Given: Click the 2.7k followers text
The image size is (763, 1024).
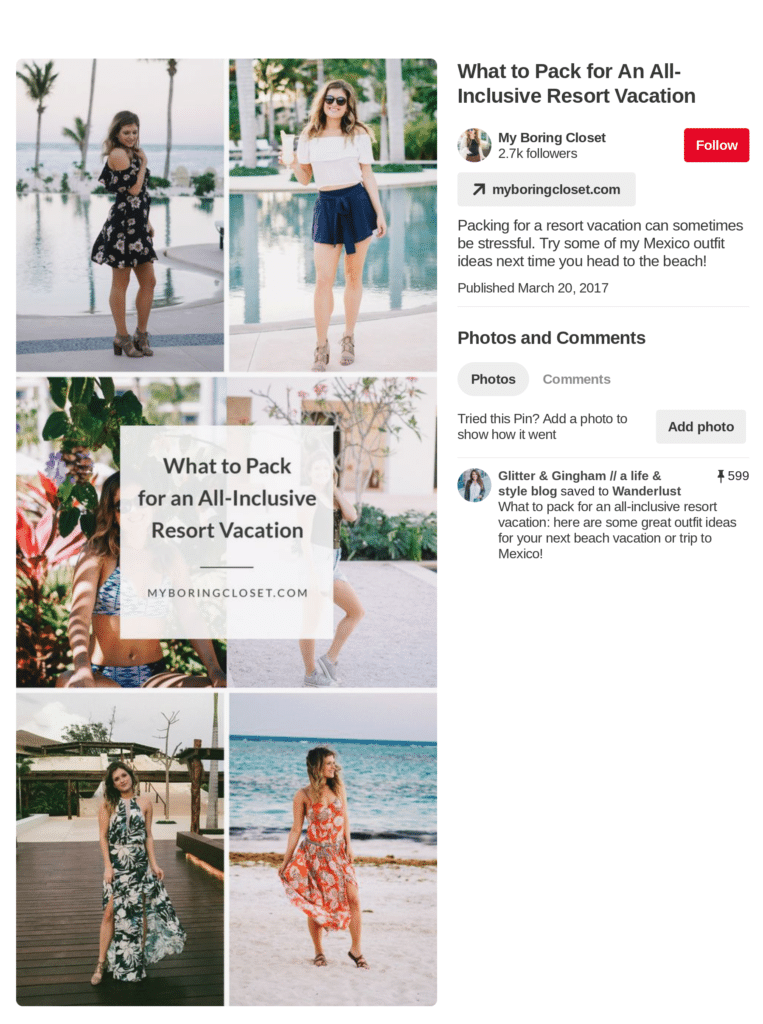Looking at the screenshot, I should click(538, 154).
